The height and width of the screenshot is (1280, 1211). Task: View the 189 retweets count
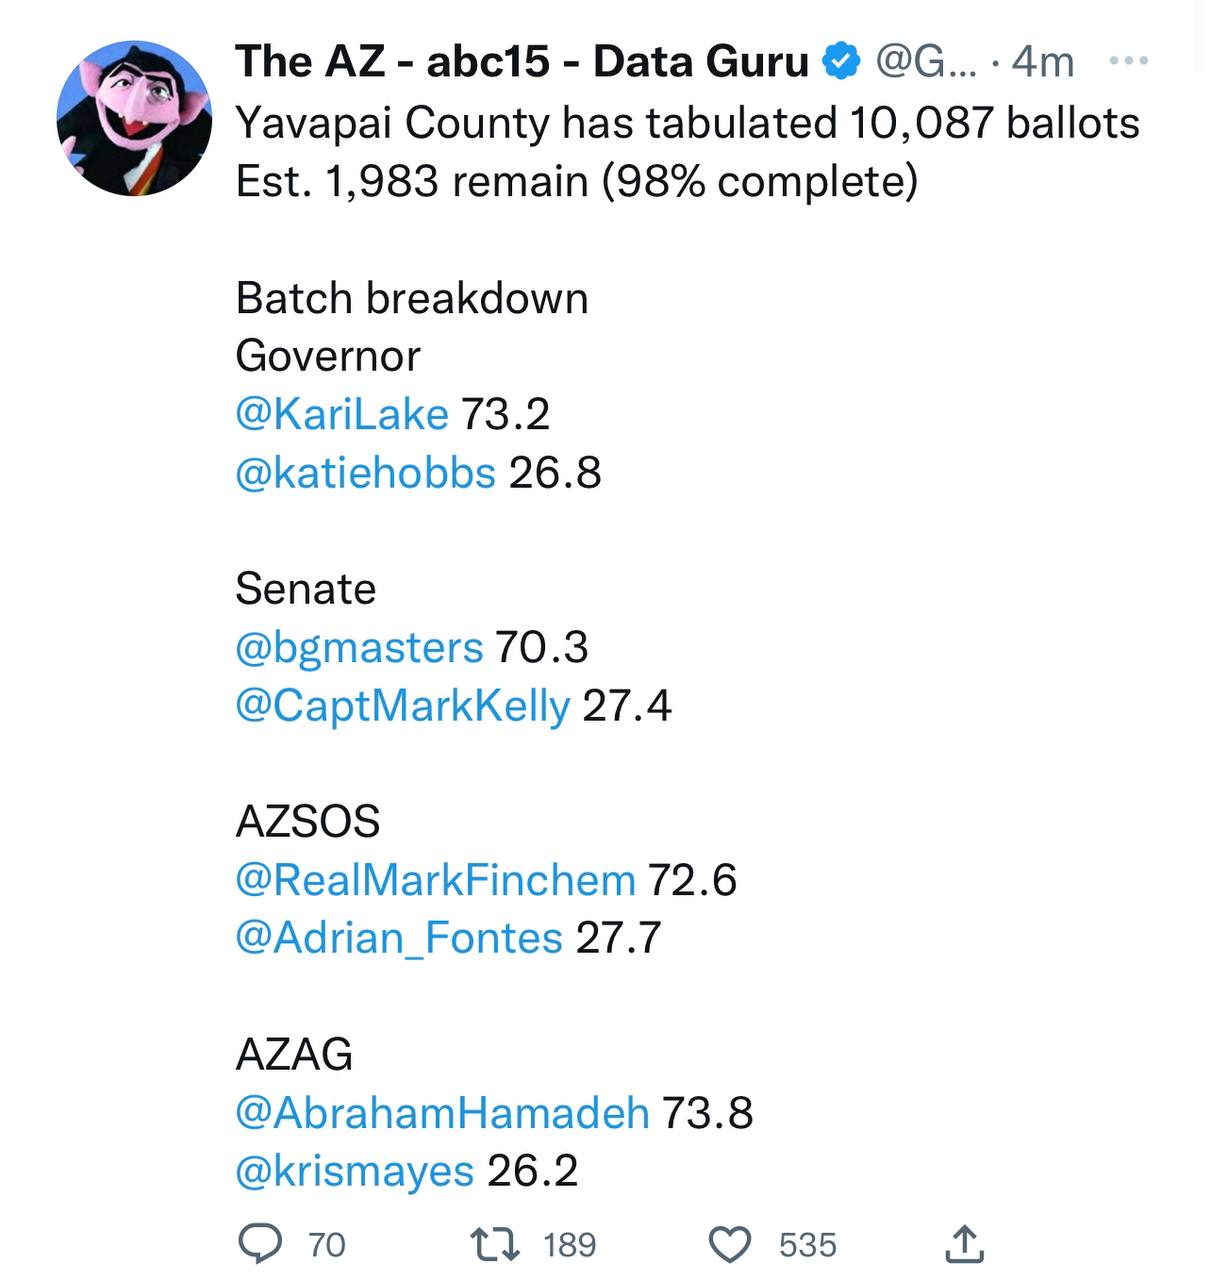click(570, 1245)
